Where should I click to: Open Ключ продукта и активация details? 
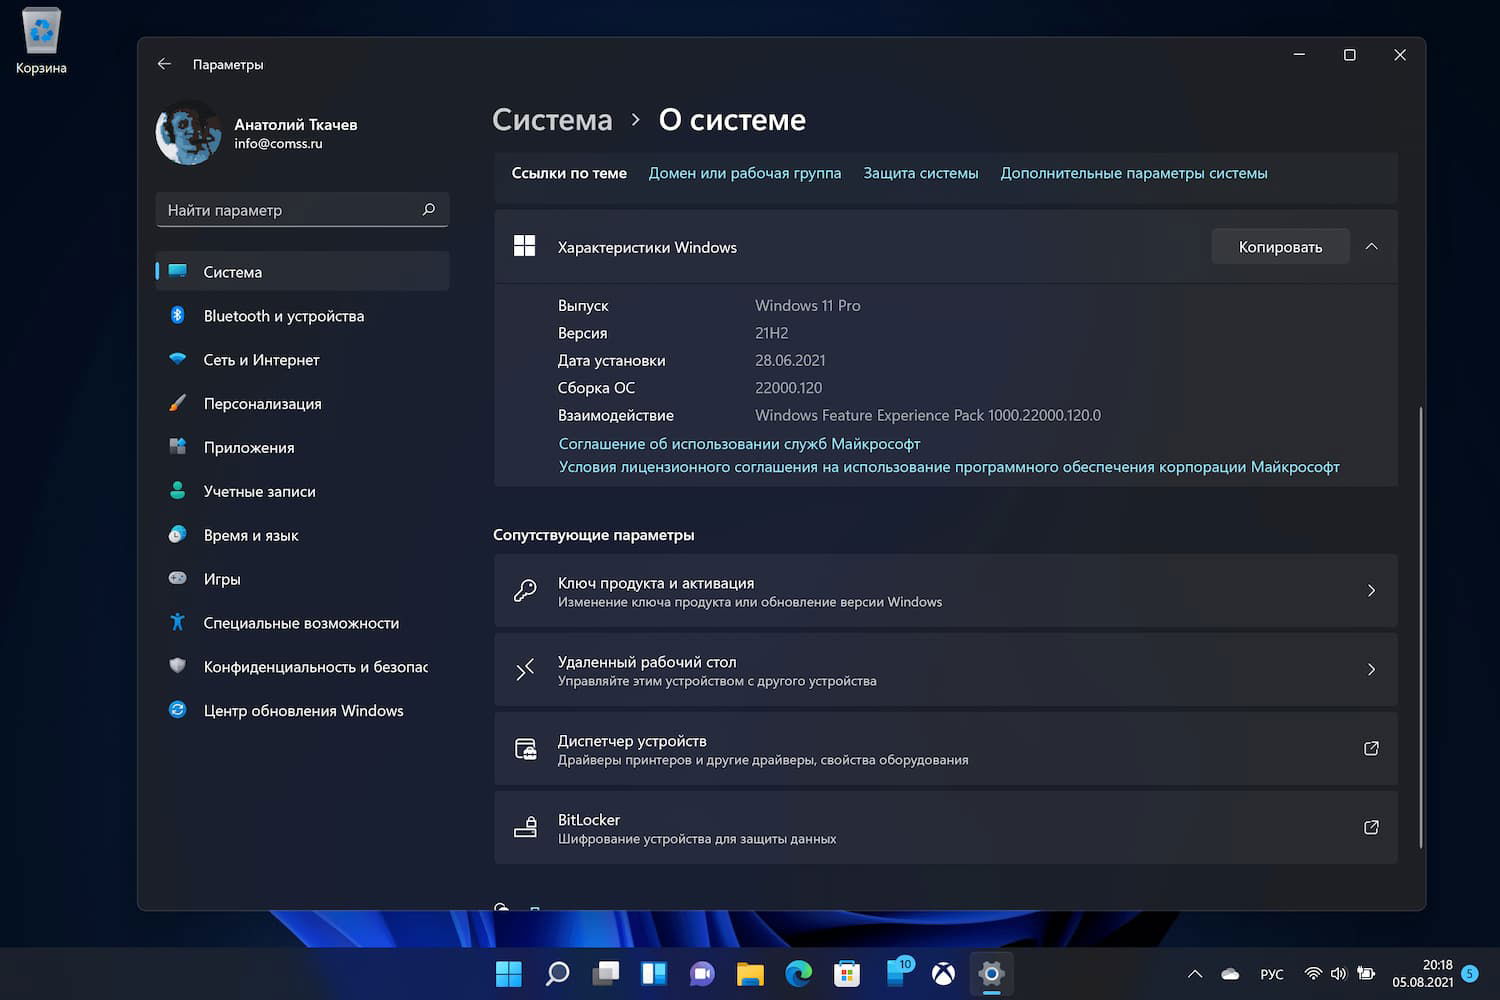pos(945,591)
